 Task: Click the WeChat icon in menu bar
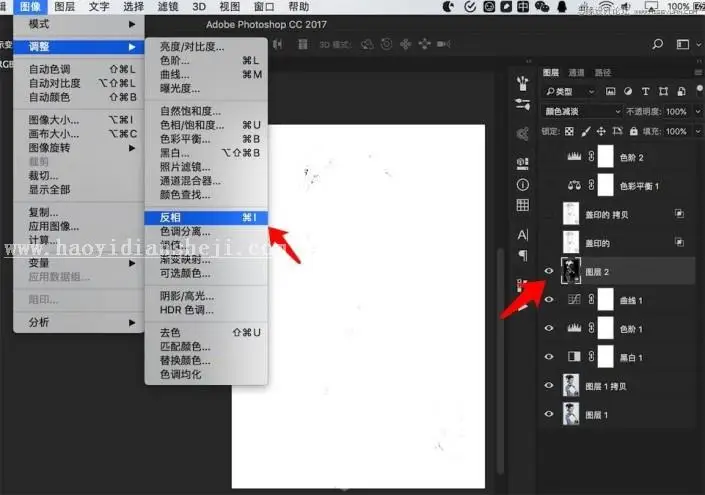pyautogui.click(x=542, y=6)
